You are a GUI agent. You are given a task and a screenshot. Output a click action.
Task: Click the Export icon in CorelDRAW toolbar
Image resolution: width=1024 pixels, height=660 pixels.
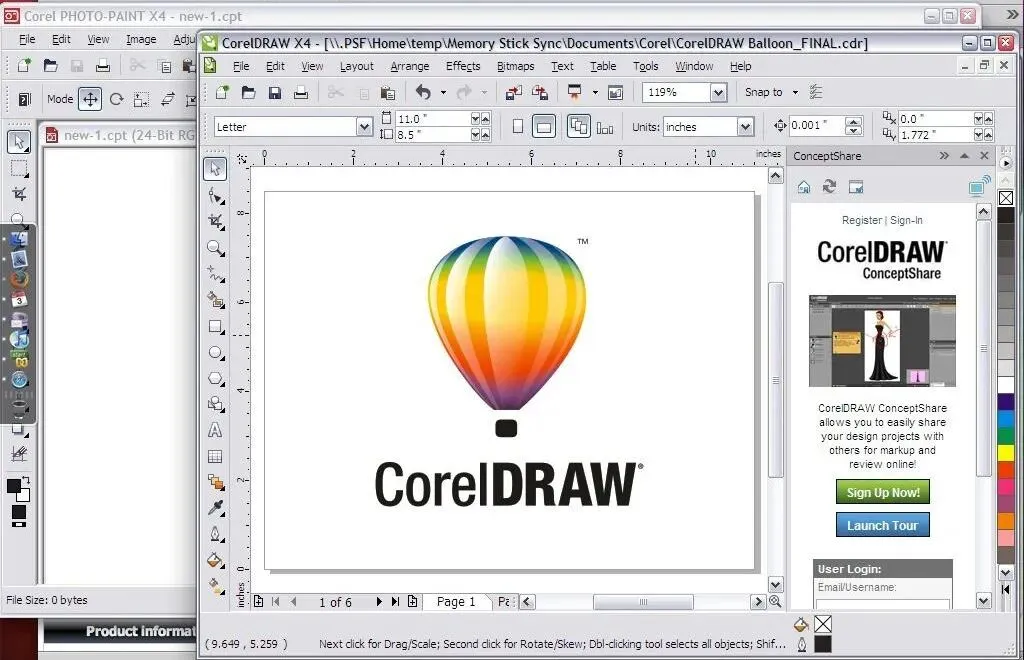coord(539,93)
